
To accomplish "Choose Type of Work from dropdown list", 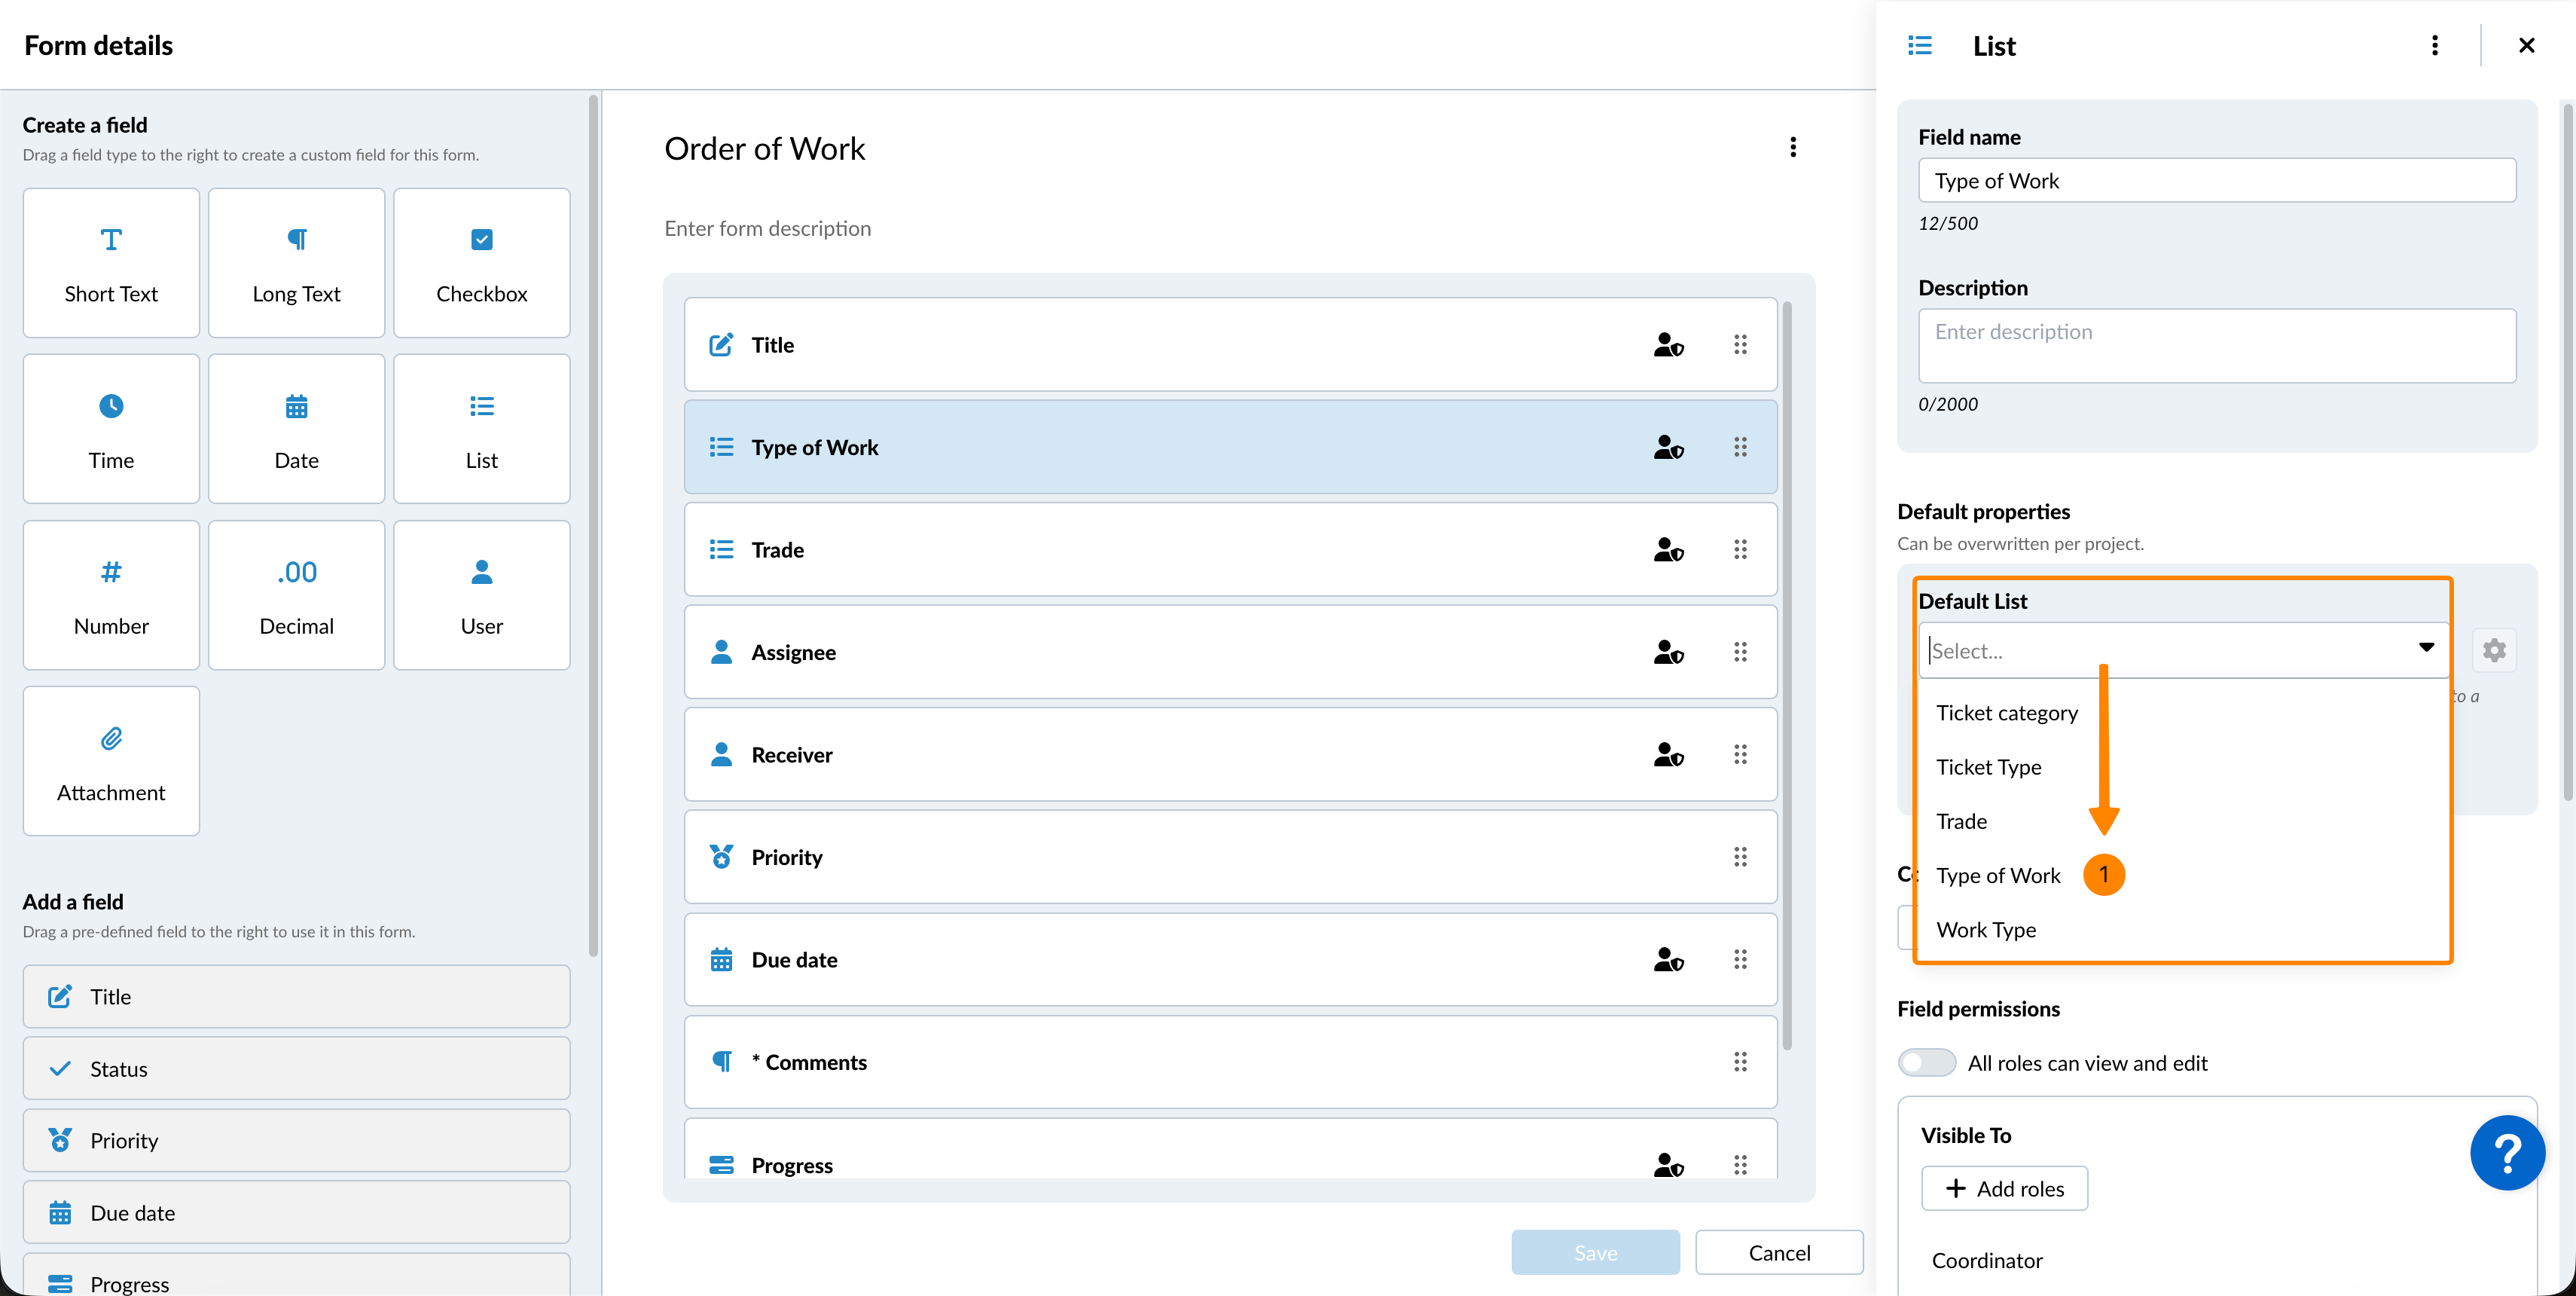I will tap(1997, 876).
